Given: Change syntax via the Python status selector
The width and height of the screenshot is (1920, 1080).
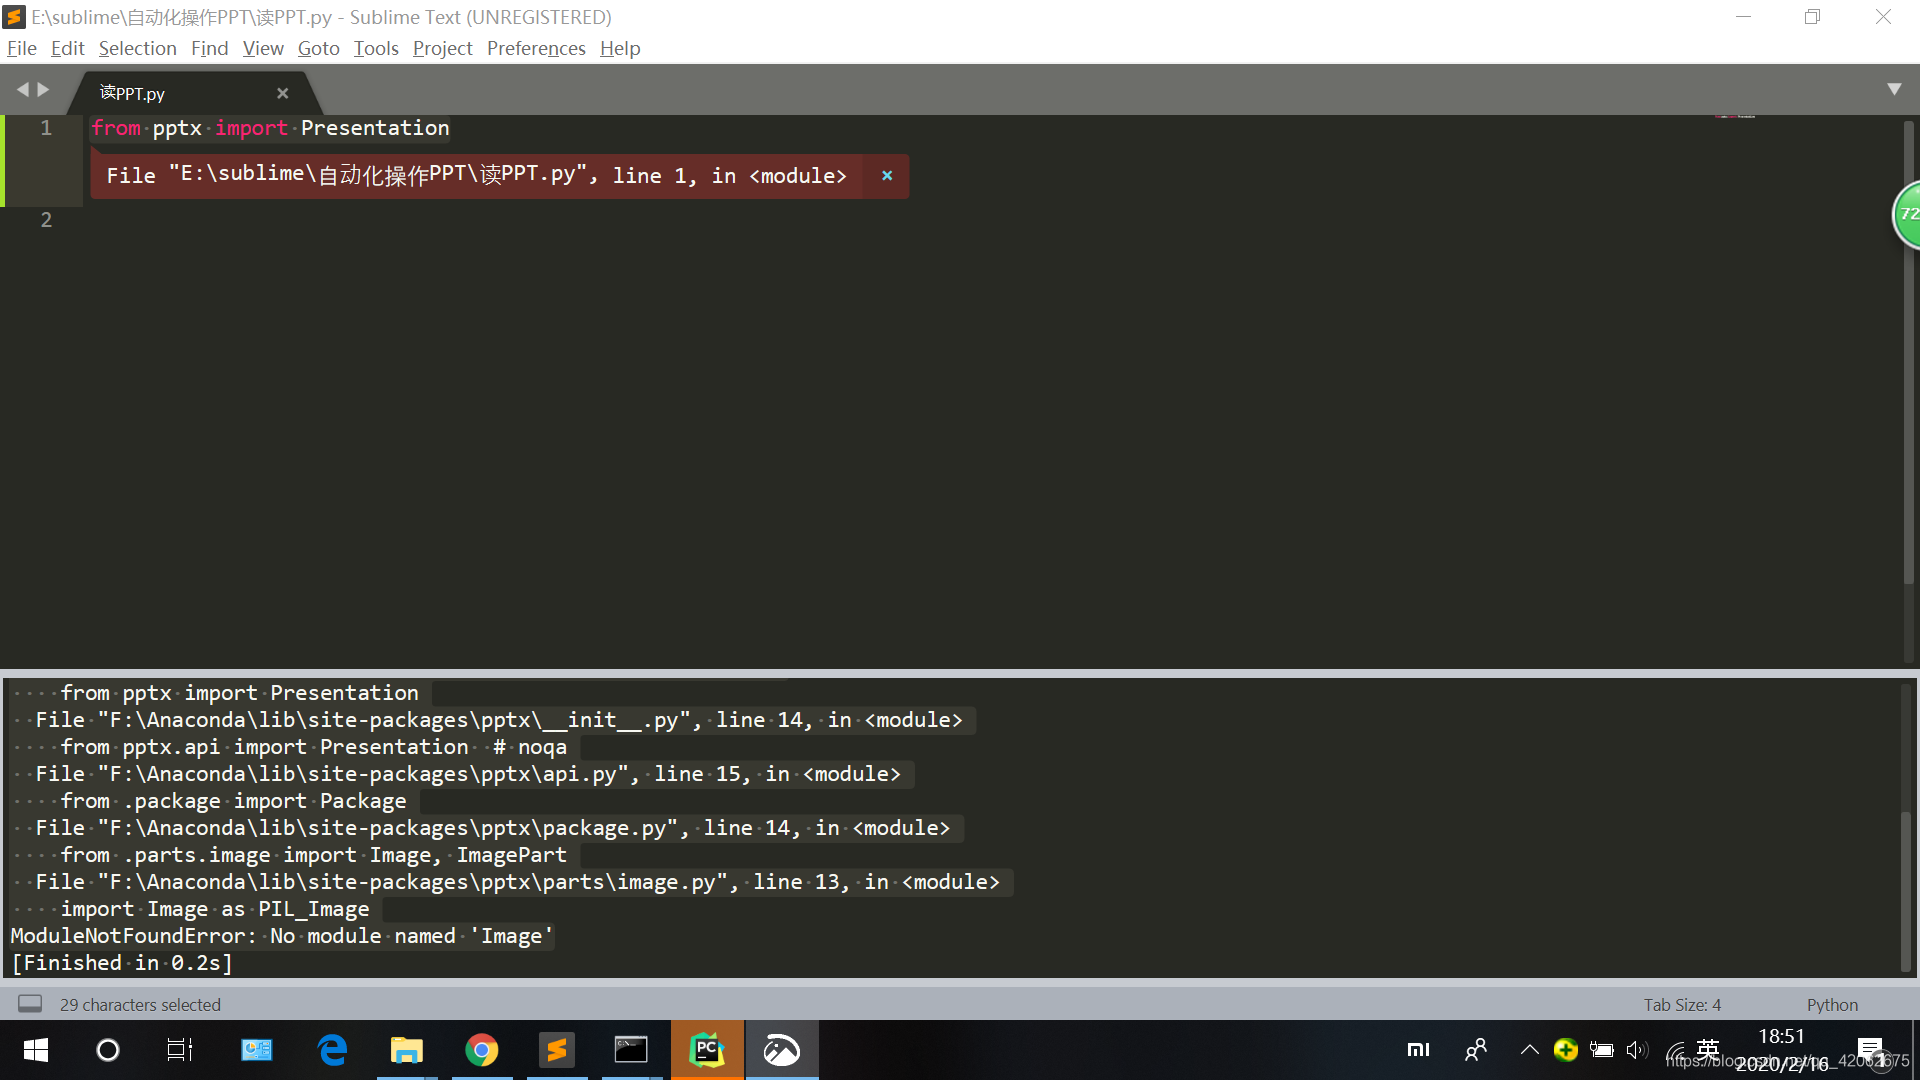Looking at the screenshot, I should click(1831, 1004).
